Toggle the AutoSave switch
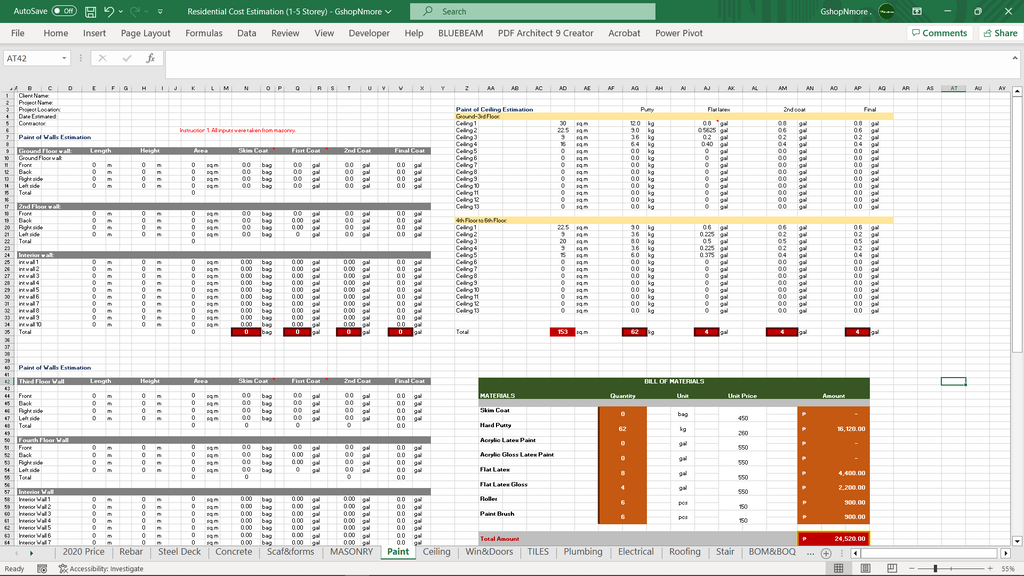Image resolution: width=1024 pixels, height=576 pixels. coord(64,11)
